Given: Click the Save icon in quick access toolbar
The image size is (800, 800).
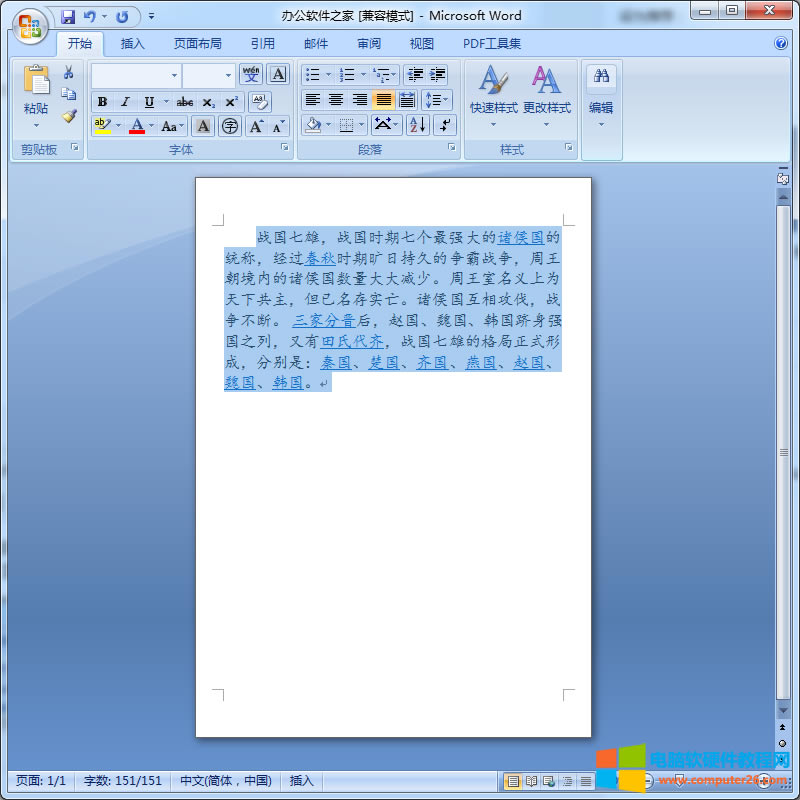Looking at the screenshot, I should coord(68,16).
